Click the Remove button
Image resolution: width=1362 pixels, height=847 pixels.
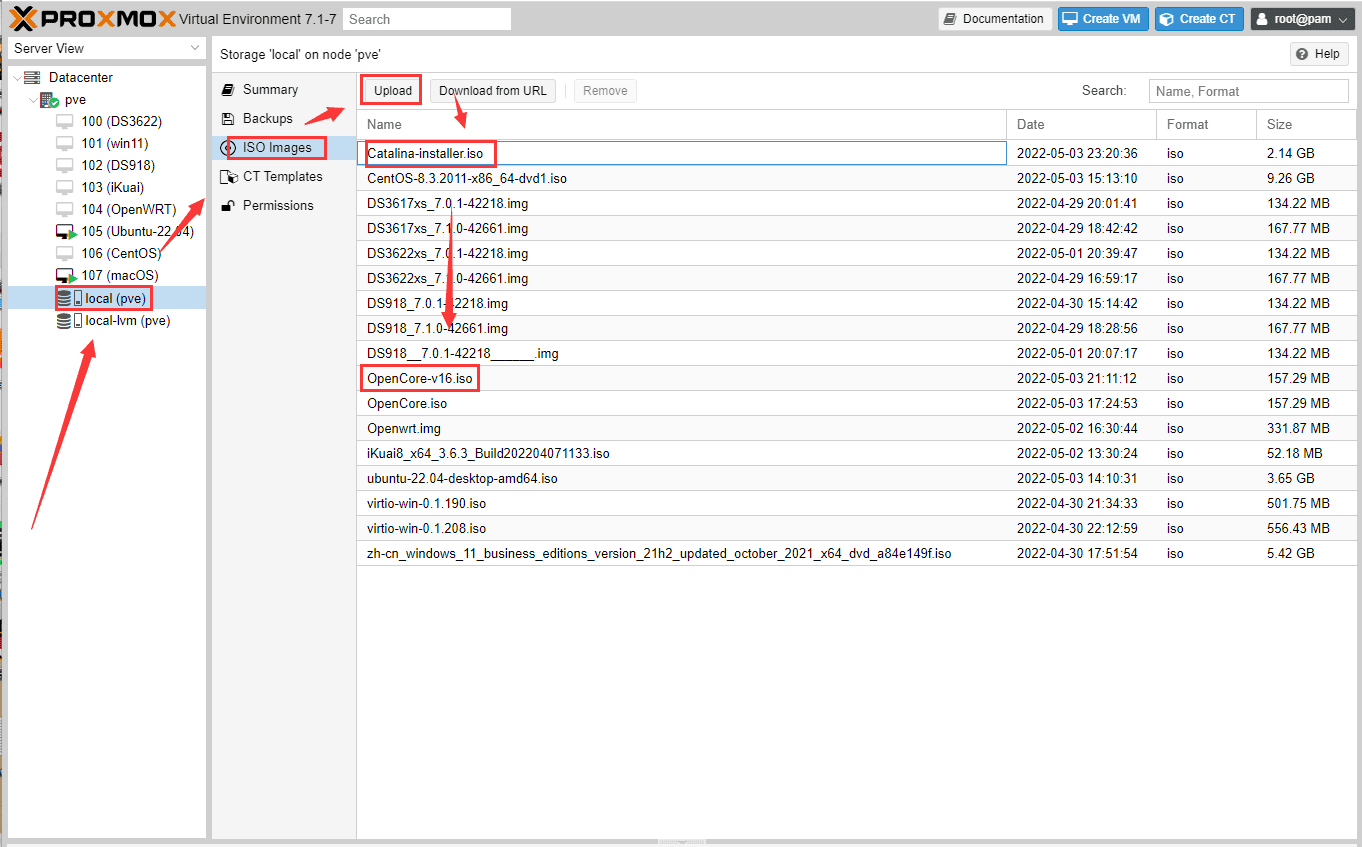click(605, 90)
